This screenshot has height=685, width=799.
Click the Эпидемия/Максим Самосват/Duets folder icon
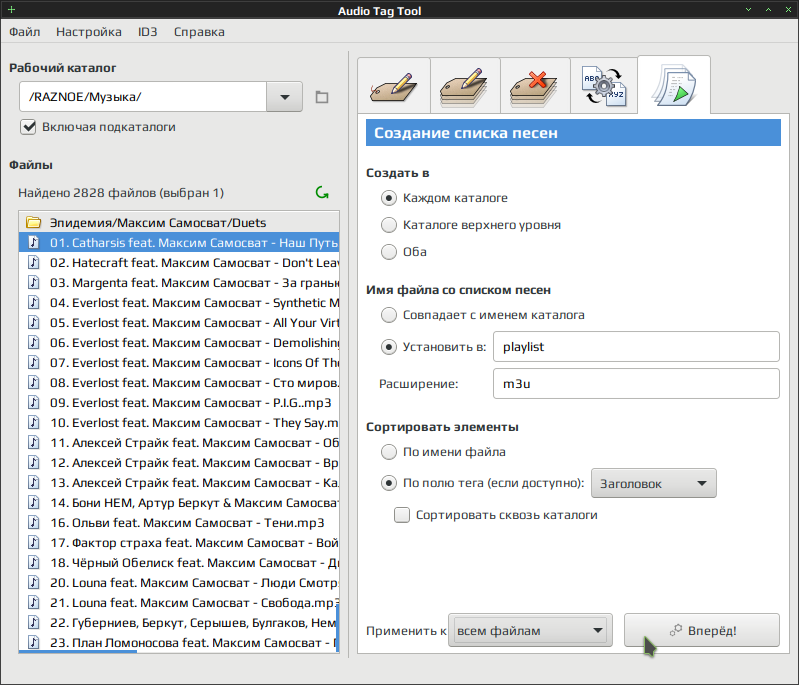[34, 223]
